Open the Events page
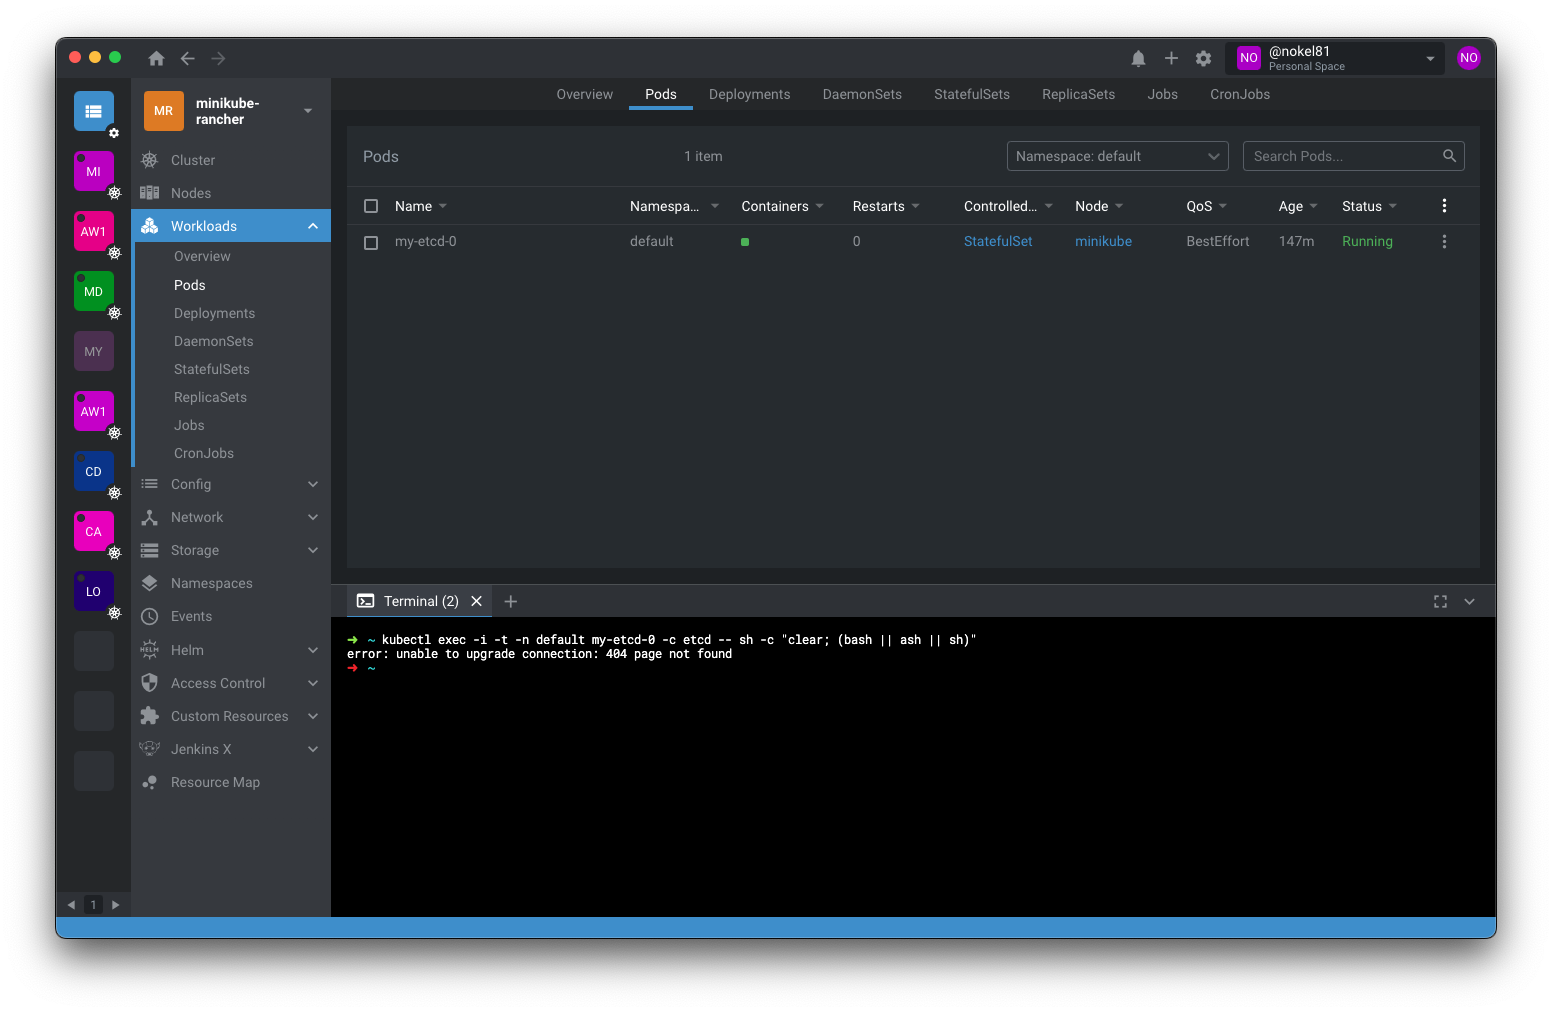This screenshot has width=1552, height=1012. [x=190, y=616]
